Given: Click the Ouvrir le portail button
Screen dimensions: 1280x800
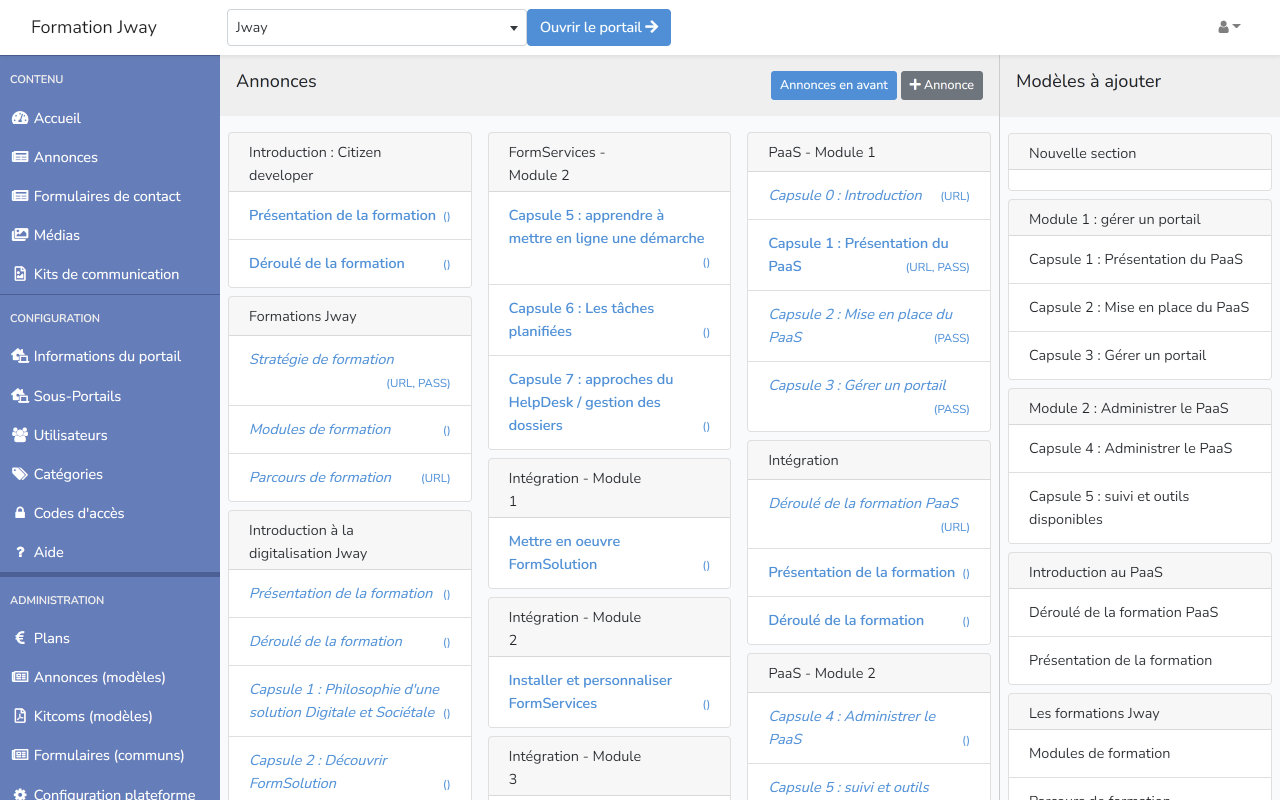Looking at the screenshot, I should point(598,28).
